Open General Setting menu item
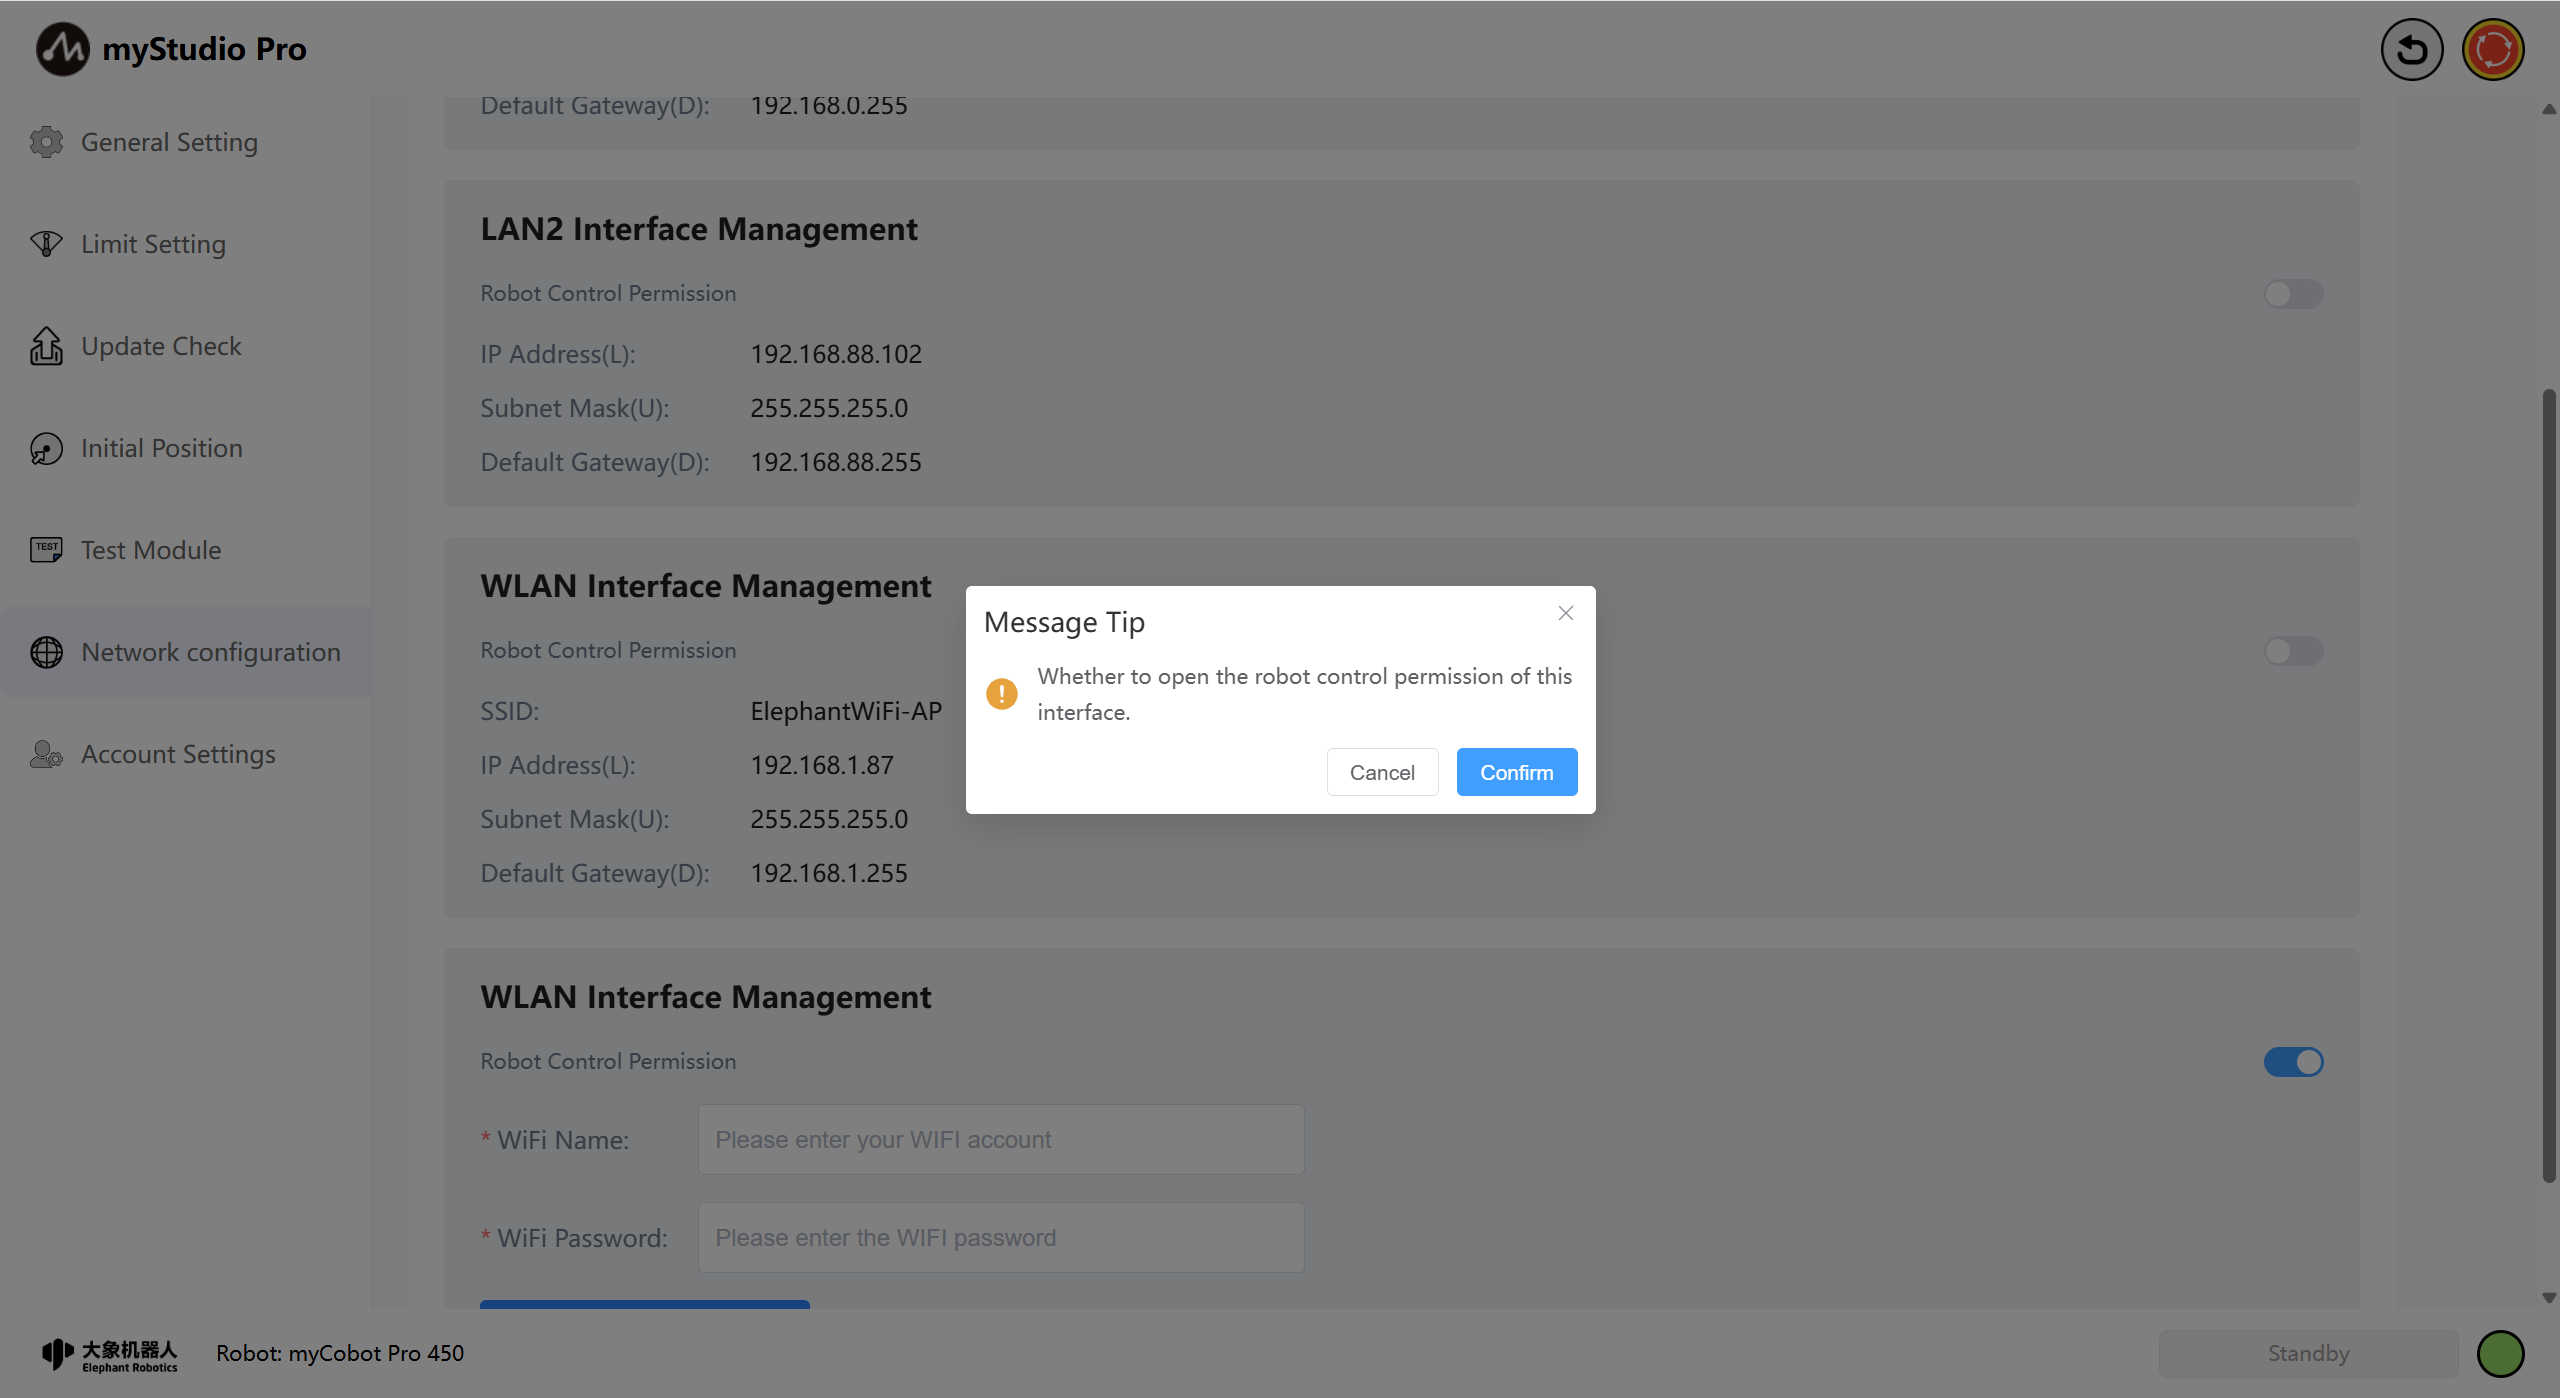 click(169, 142)
